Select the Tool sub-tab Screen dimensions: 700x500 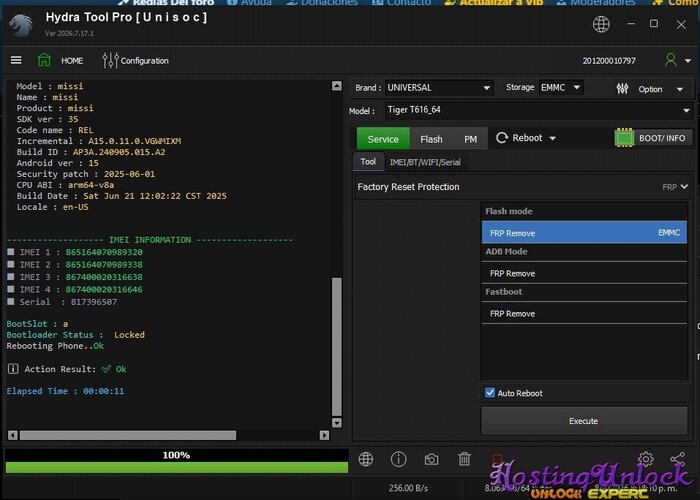pos(368,162)
